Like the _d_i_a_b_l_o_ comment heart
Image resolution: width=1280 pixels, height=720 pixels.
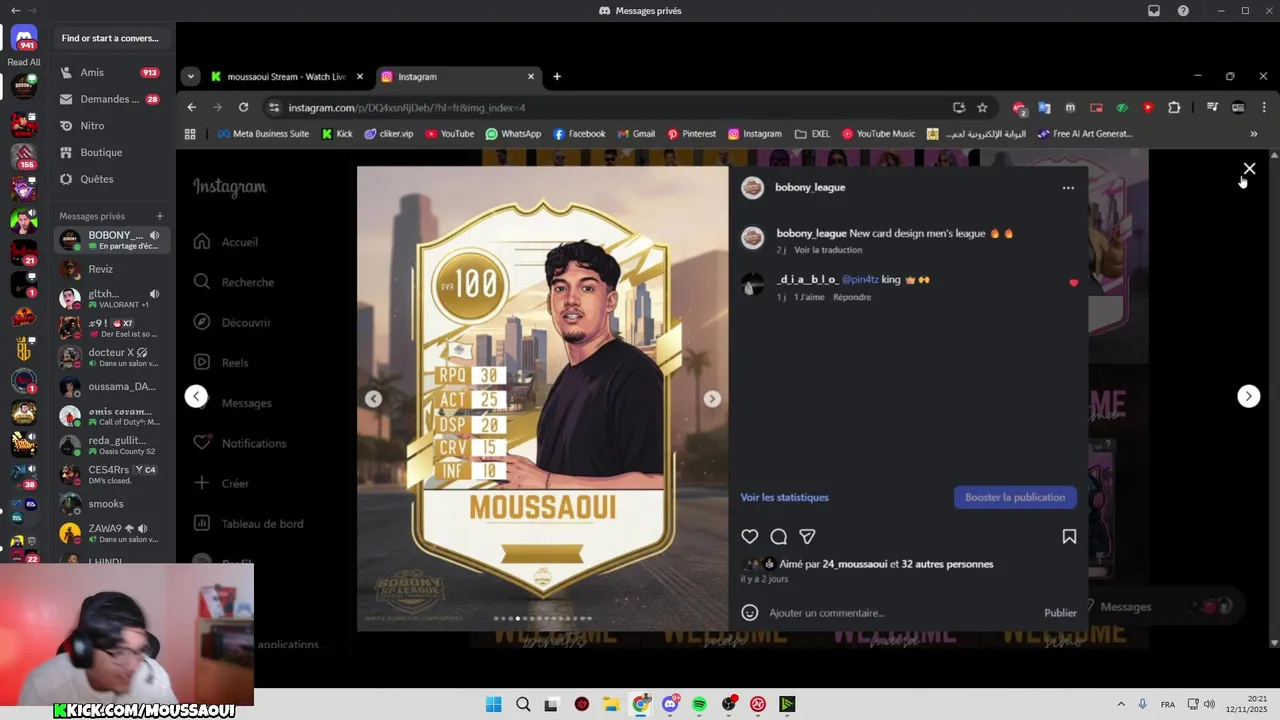tap(1074, 283)
